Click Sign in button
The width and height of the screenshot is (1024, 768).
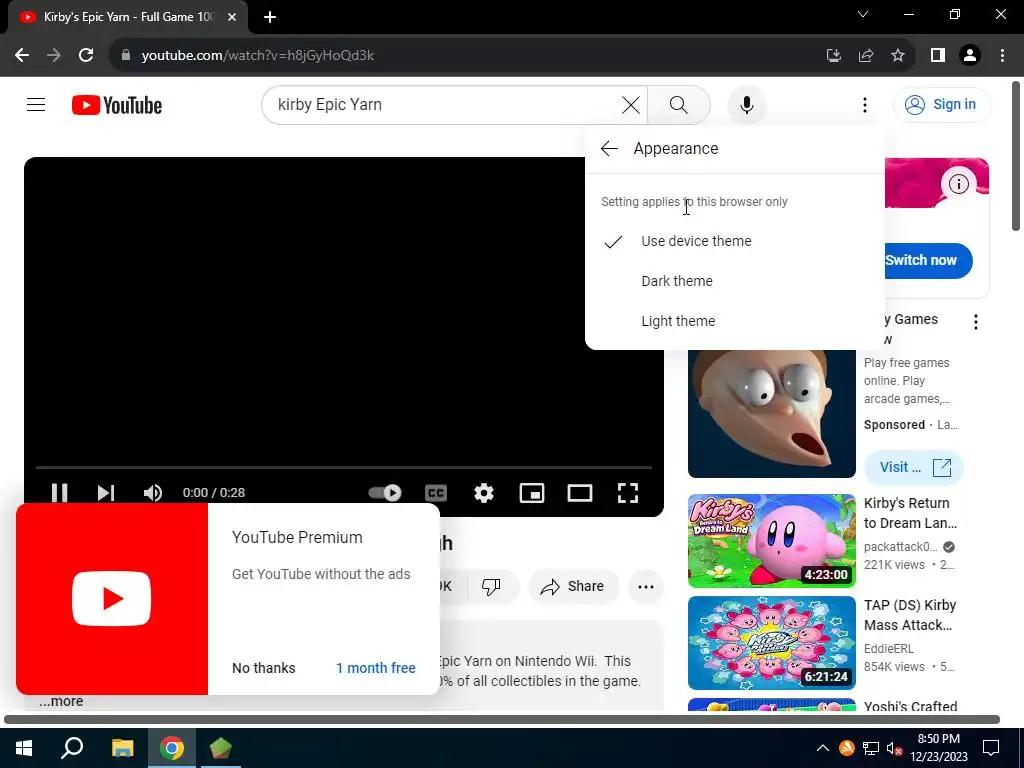tap(942, 104)
